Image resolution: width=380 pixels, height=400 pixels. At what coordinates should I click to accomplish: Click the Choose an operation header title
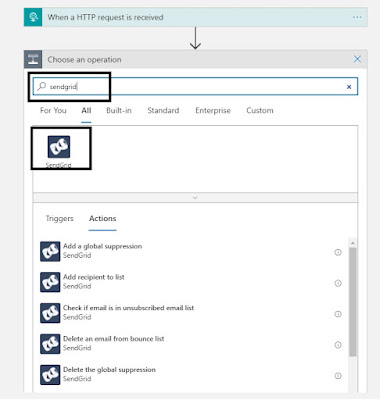[84, 60]
